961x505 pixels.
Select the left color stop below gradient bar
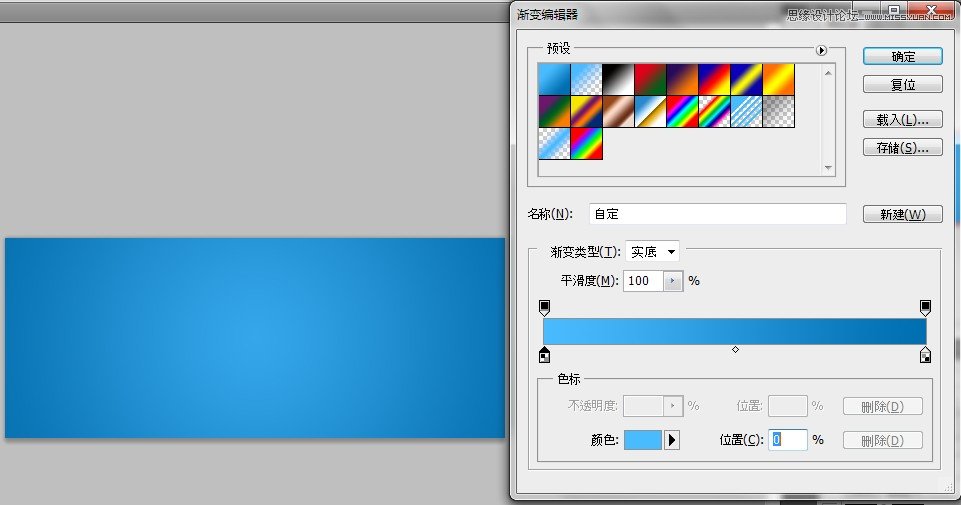pyautogui.click(x=544, y=355)
